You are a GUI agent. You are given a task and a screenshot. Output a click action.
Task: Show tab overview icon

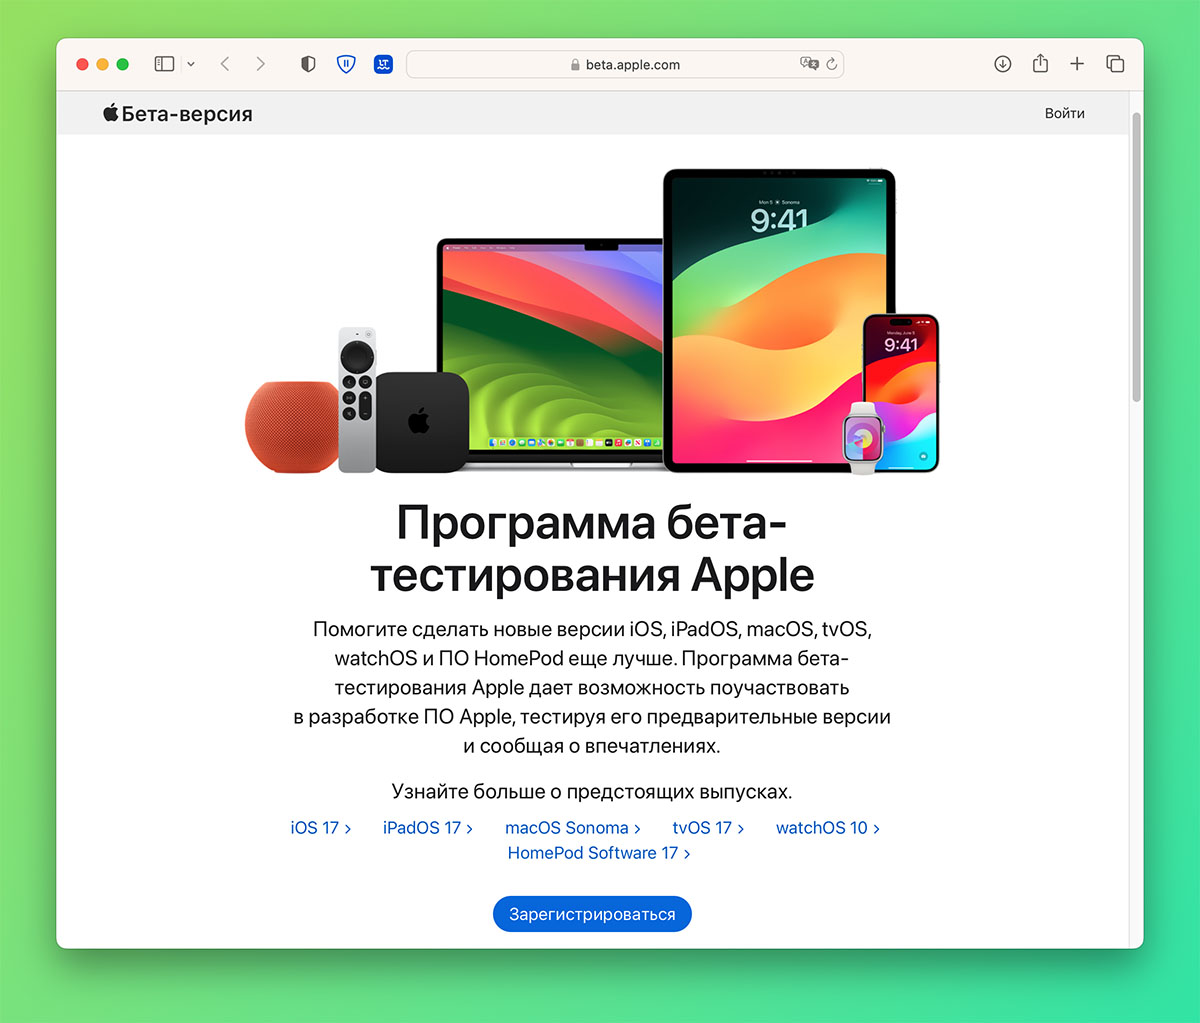pos(1115,64)
